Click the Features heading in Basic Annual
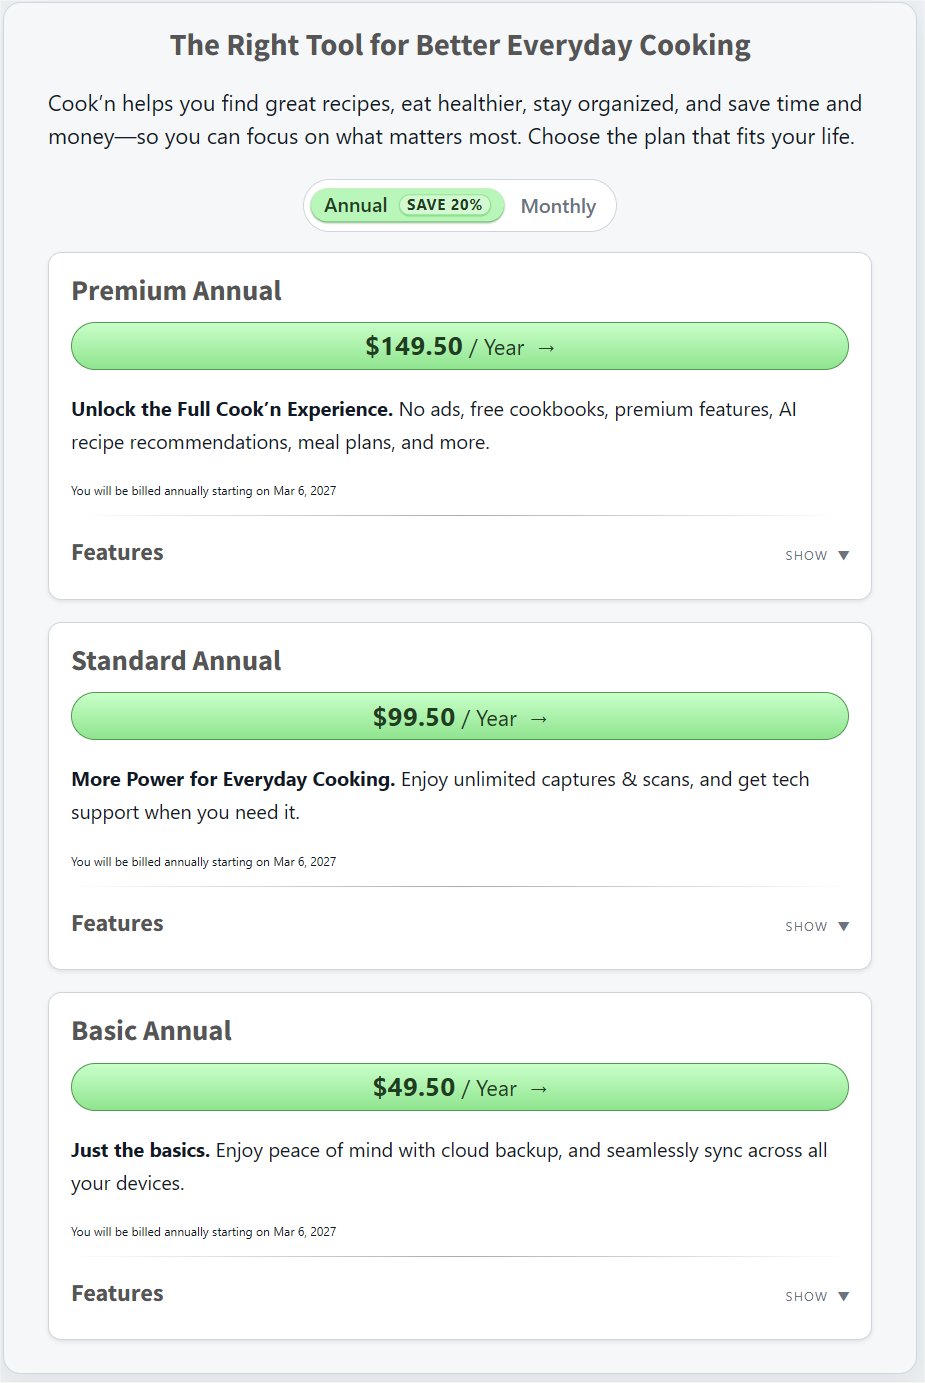This screenshot has width=925, height=1383. (117, 1294)
